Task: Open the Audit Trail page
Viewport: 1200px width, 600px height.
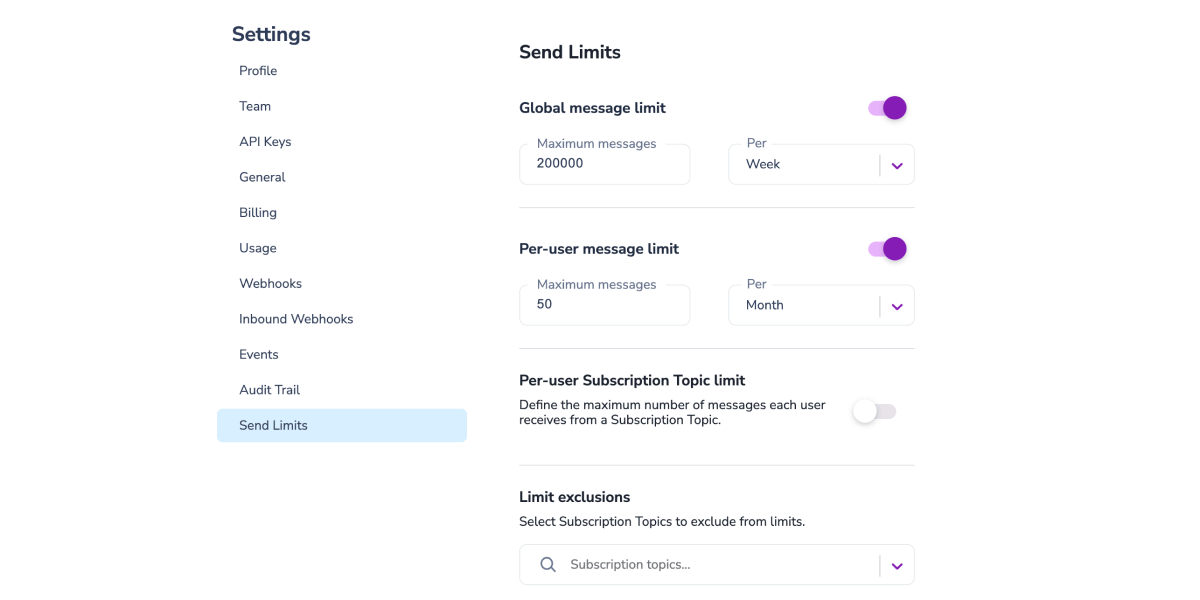Action: click(x=271, y=389)
